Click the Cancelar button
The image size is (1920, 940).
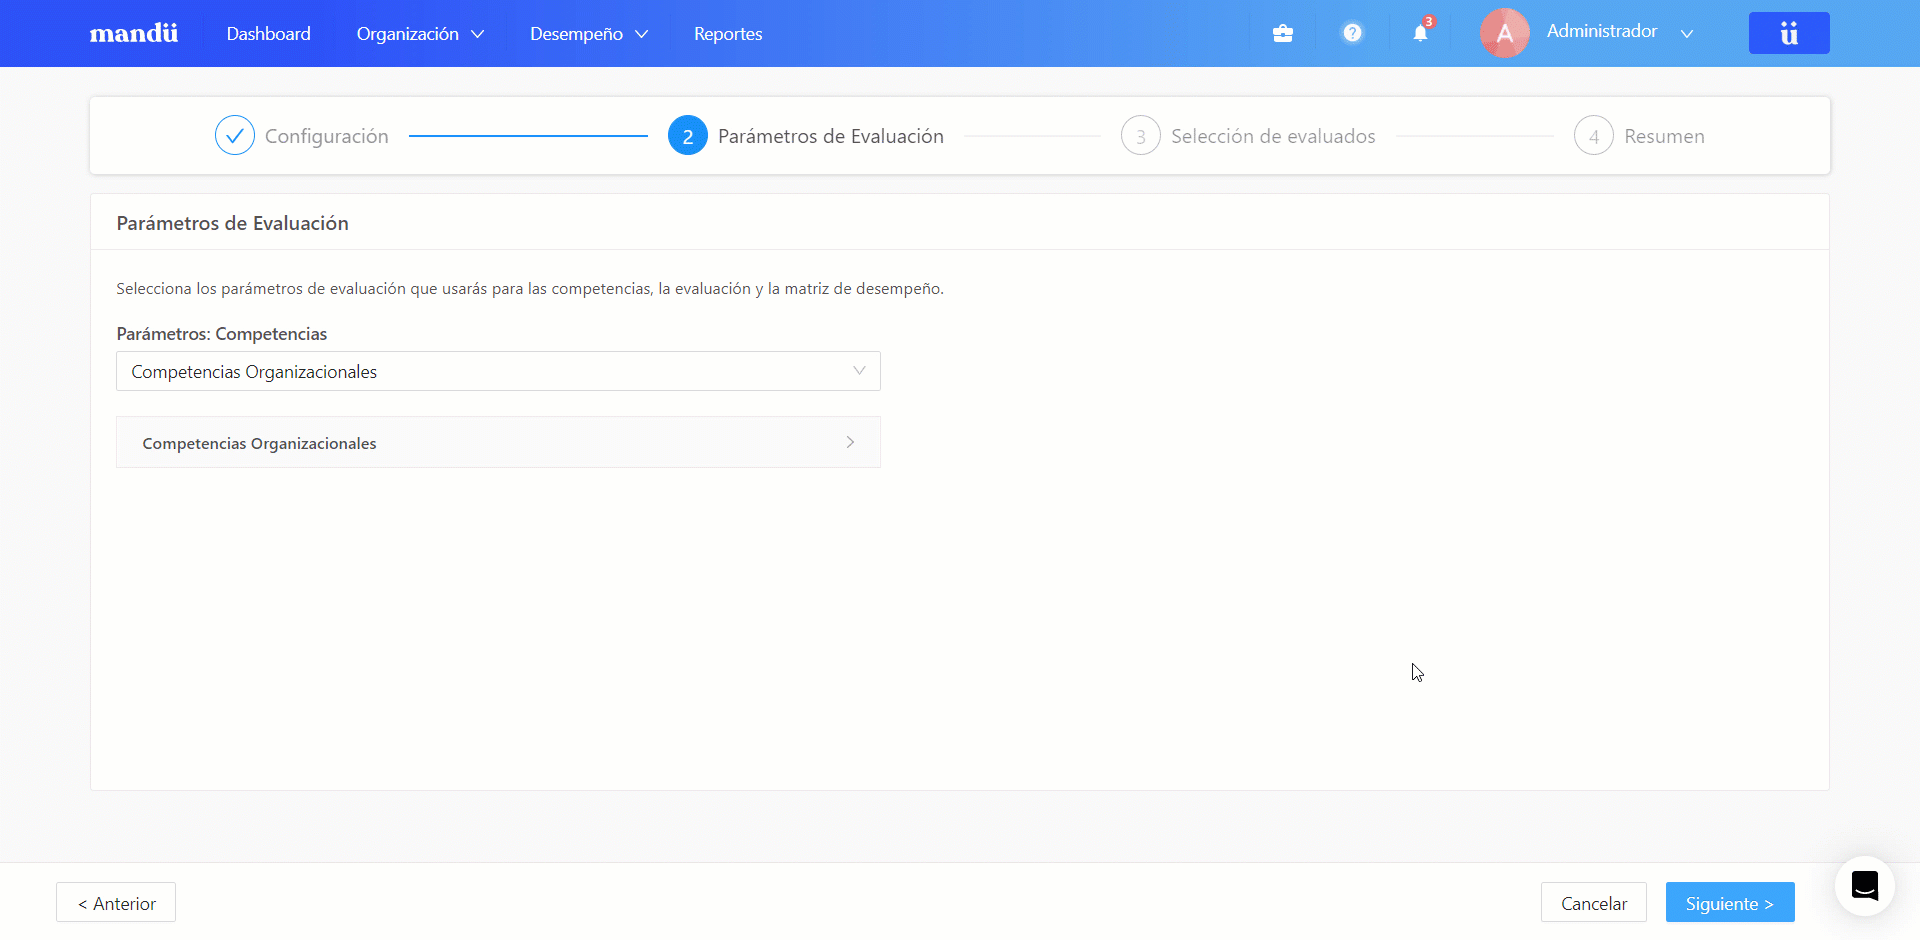(1594, 902)
